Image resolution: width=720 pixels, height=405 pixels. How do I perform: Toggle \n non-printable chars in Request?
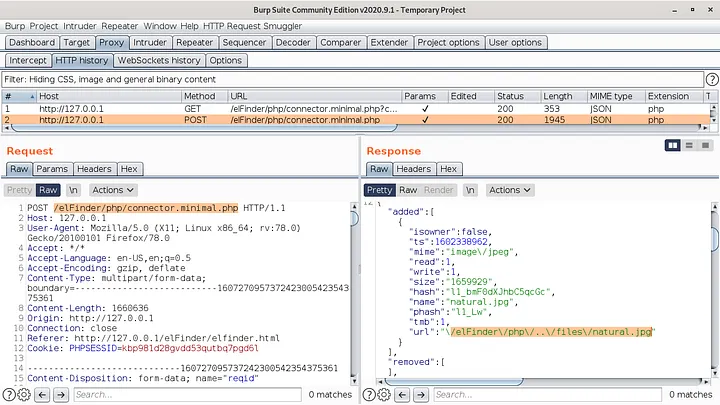point(73,190)
